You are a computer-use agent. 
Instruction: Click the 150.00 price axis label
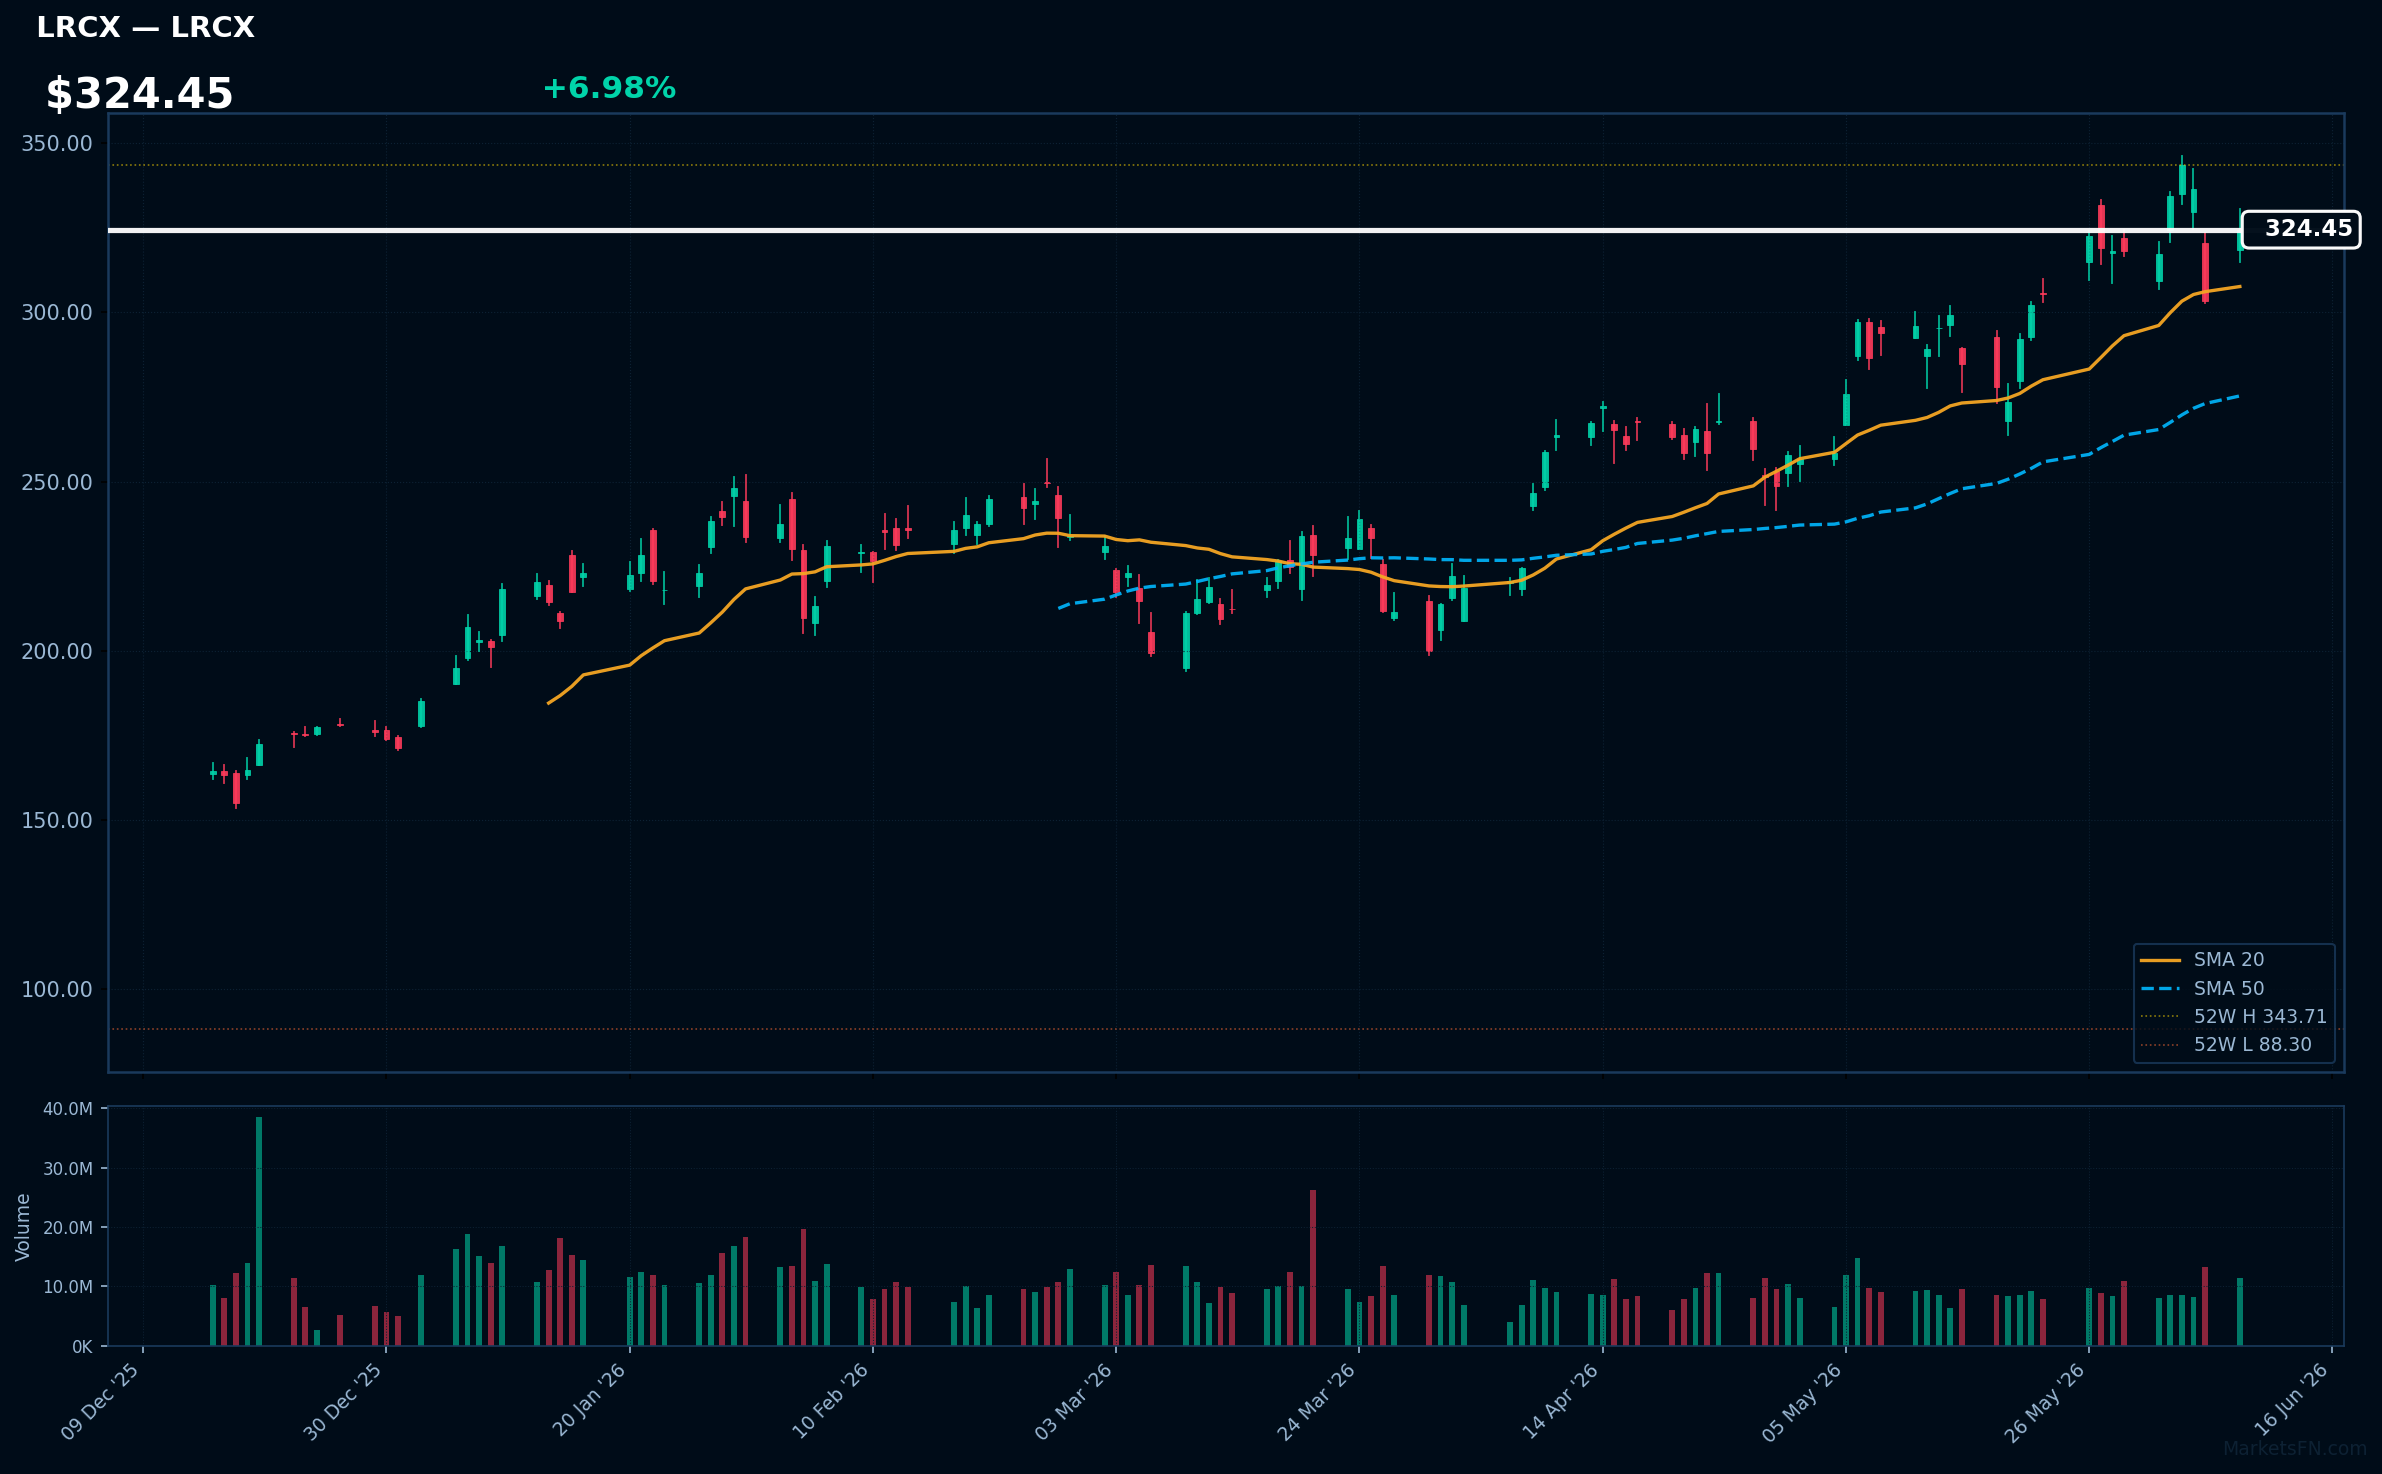tap(57, 821)
